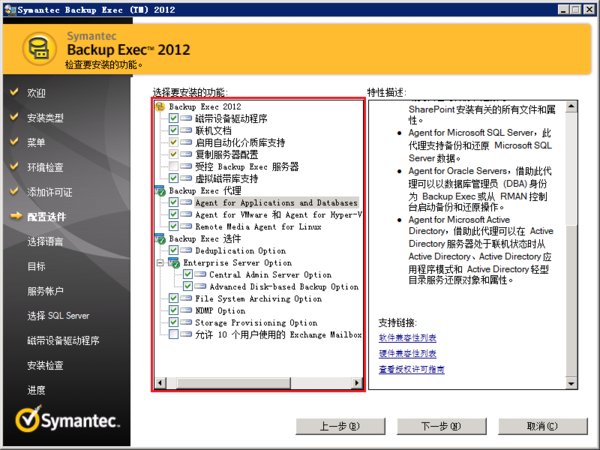
Task: Select the Backup Exec 2012 tree root label
Action: pyautogui.click(x=205, y=106)
